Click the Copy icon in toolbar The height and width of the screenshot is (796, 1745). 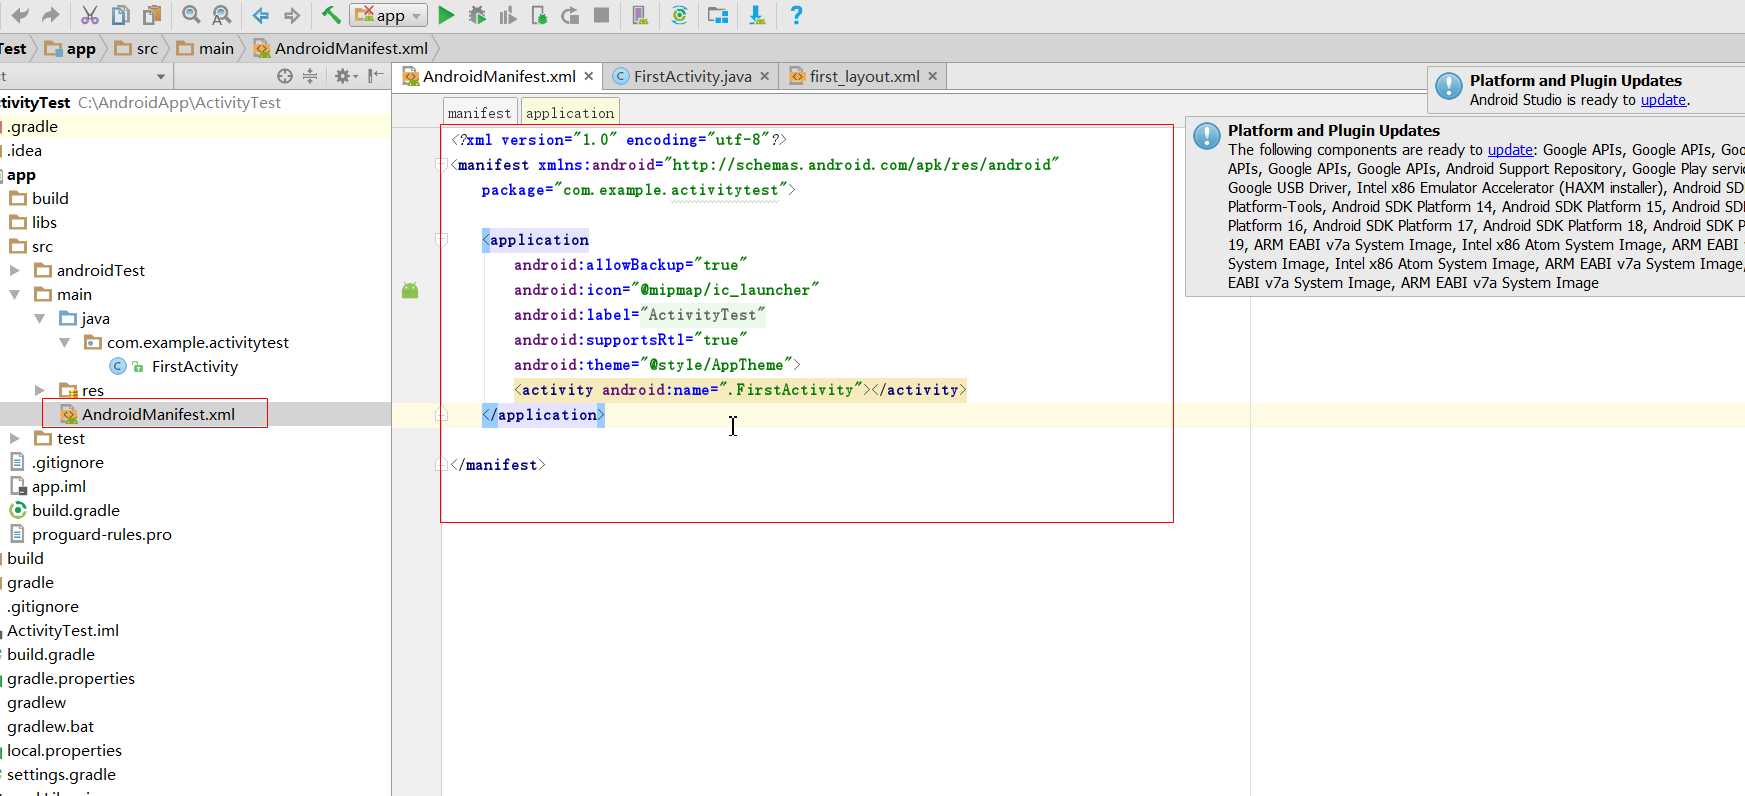[x=121, y=15]
